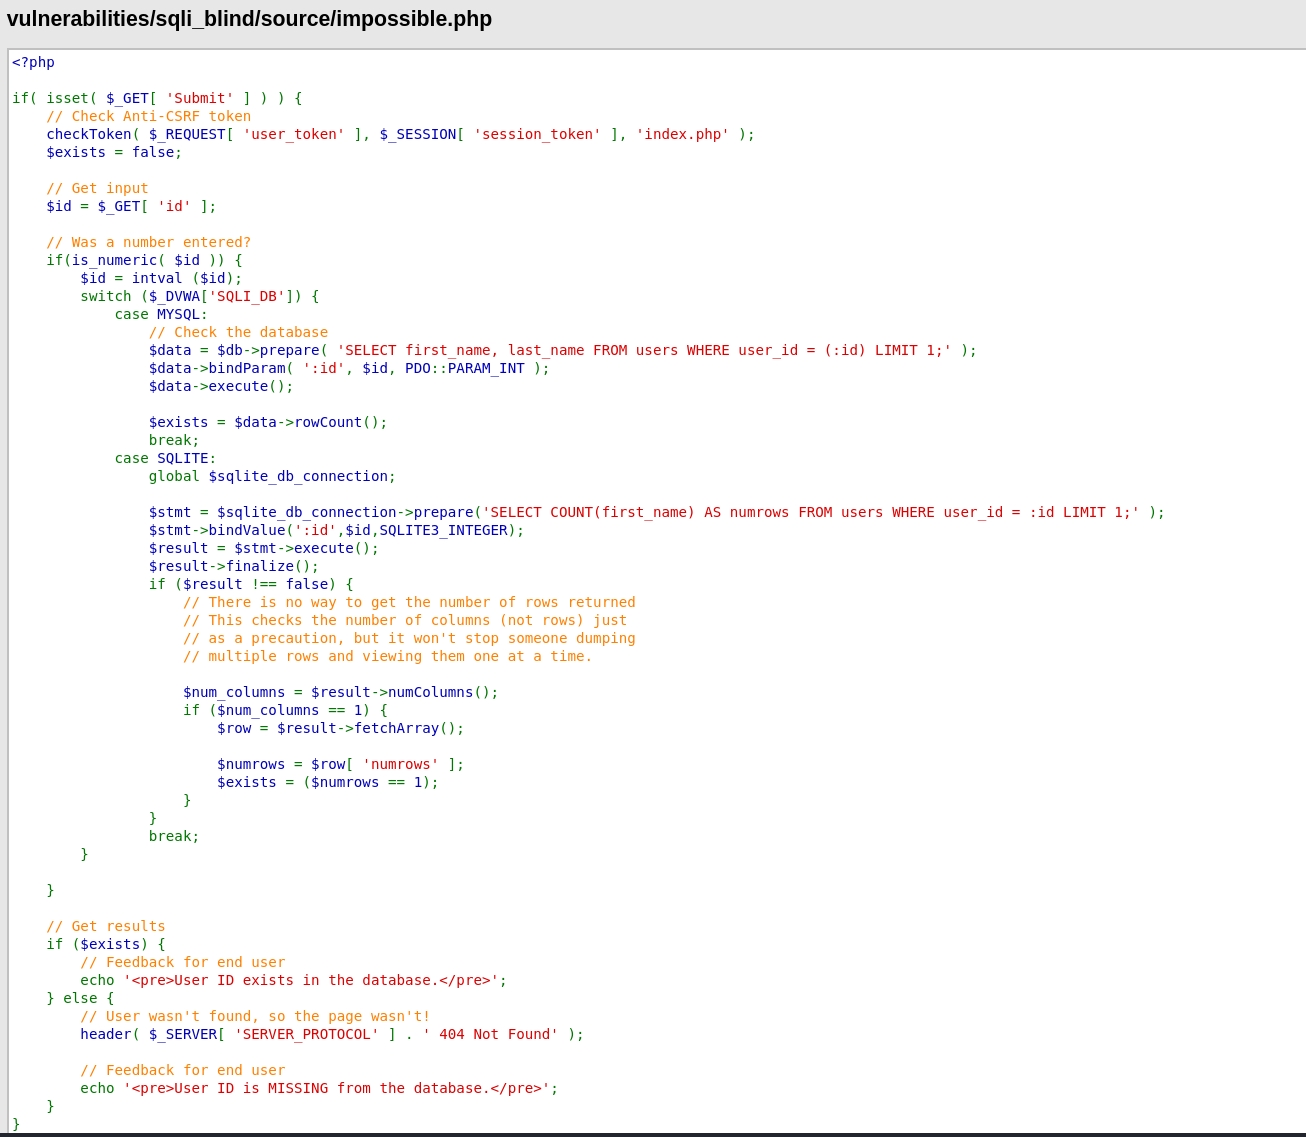Click the bindValue SQLITE3_INTEGER line

point(336,530)
